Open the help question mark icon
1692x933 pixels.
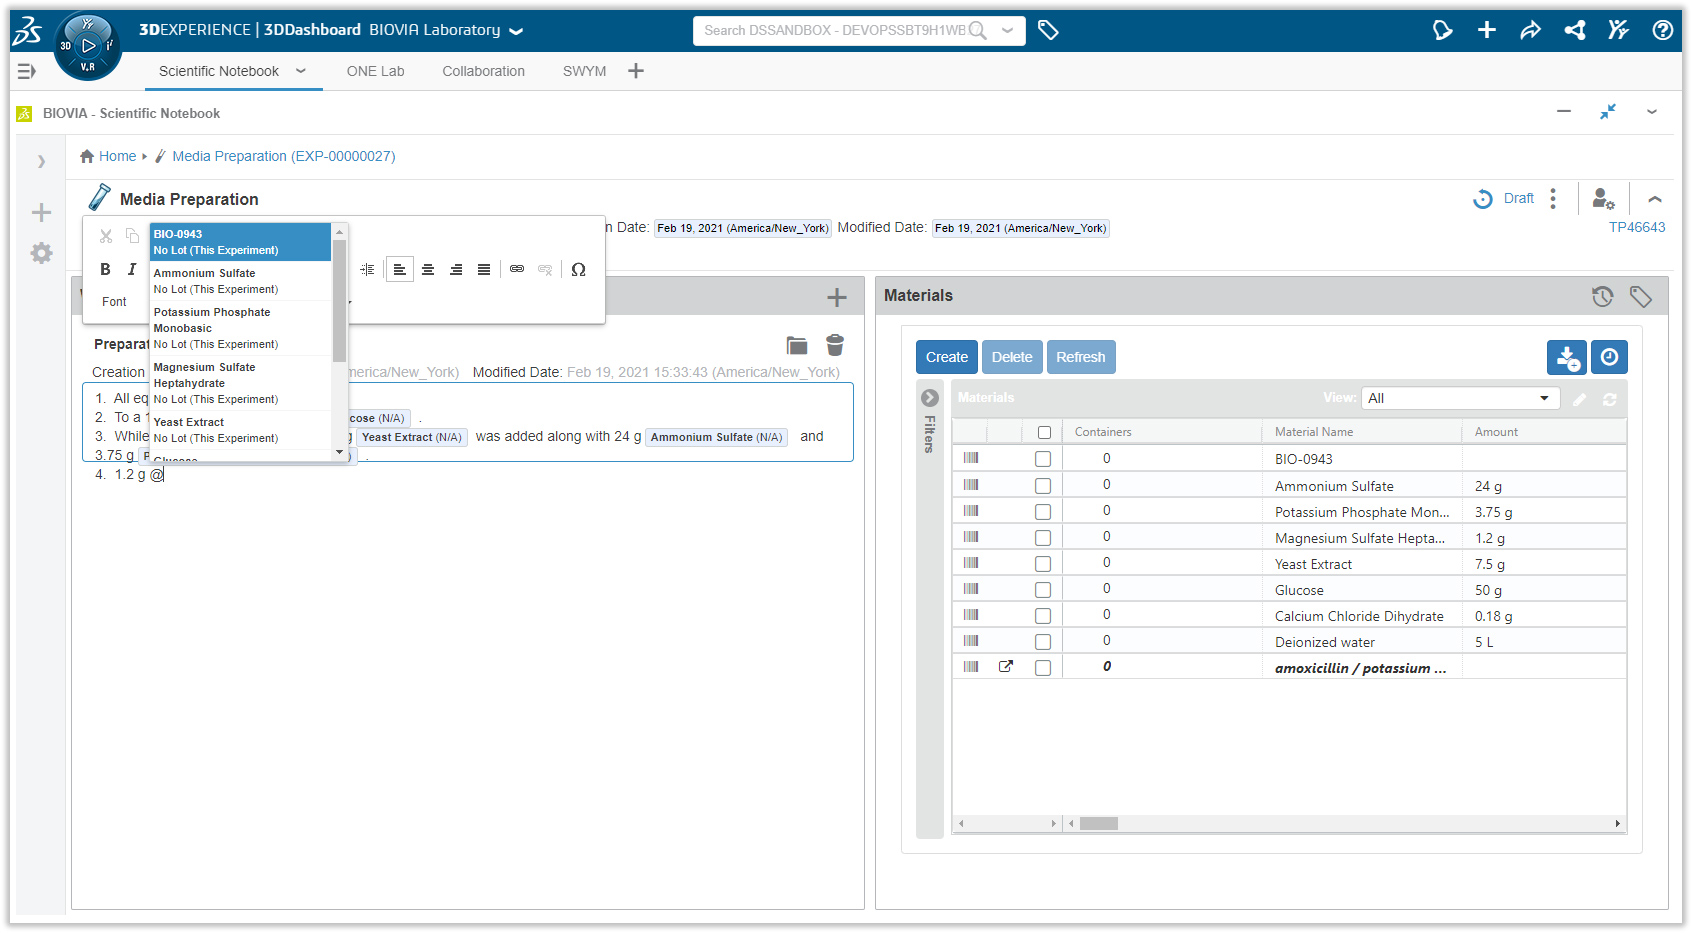[x=1662, y=30]
